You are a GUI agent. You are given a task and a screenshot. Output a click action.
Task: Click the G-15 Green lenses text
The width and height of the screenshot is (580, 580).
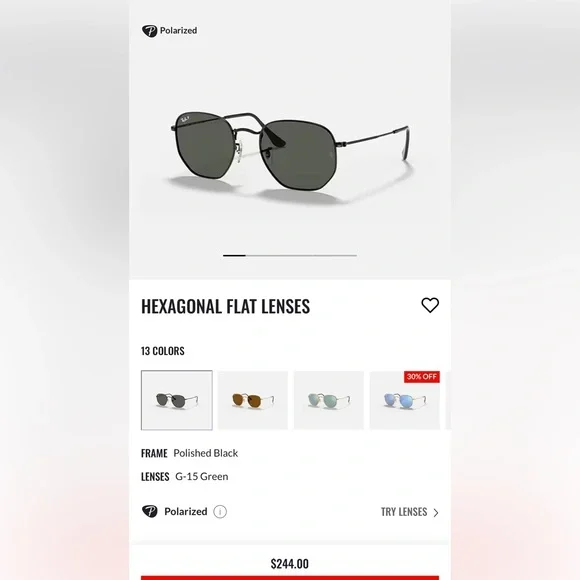pyautogui.click(x=202, y=476)
